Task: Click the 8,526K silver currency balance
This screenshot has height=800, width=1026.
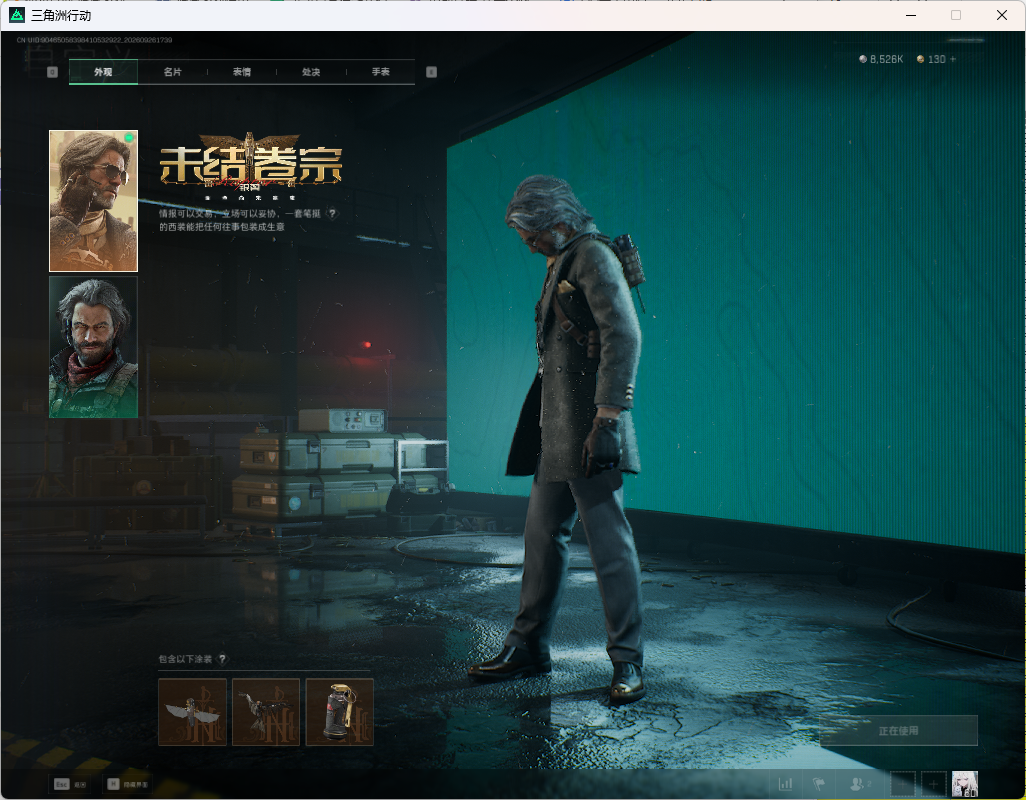Action: (881, 59)
